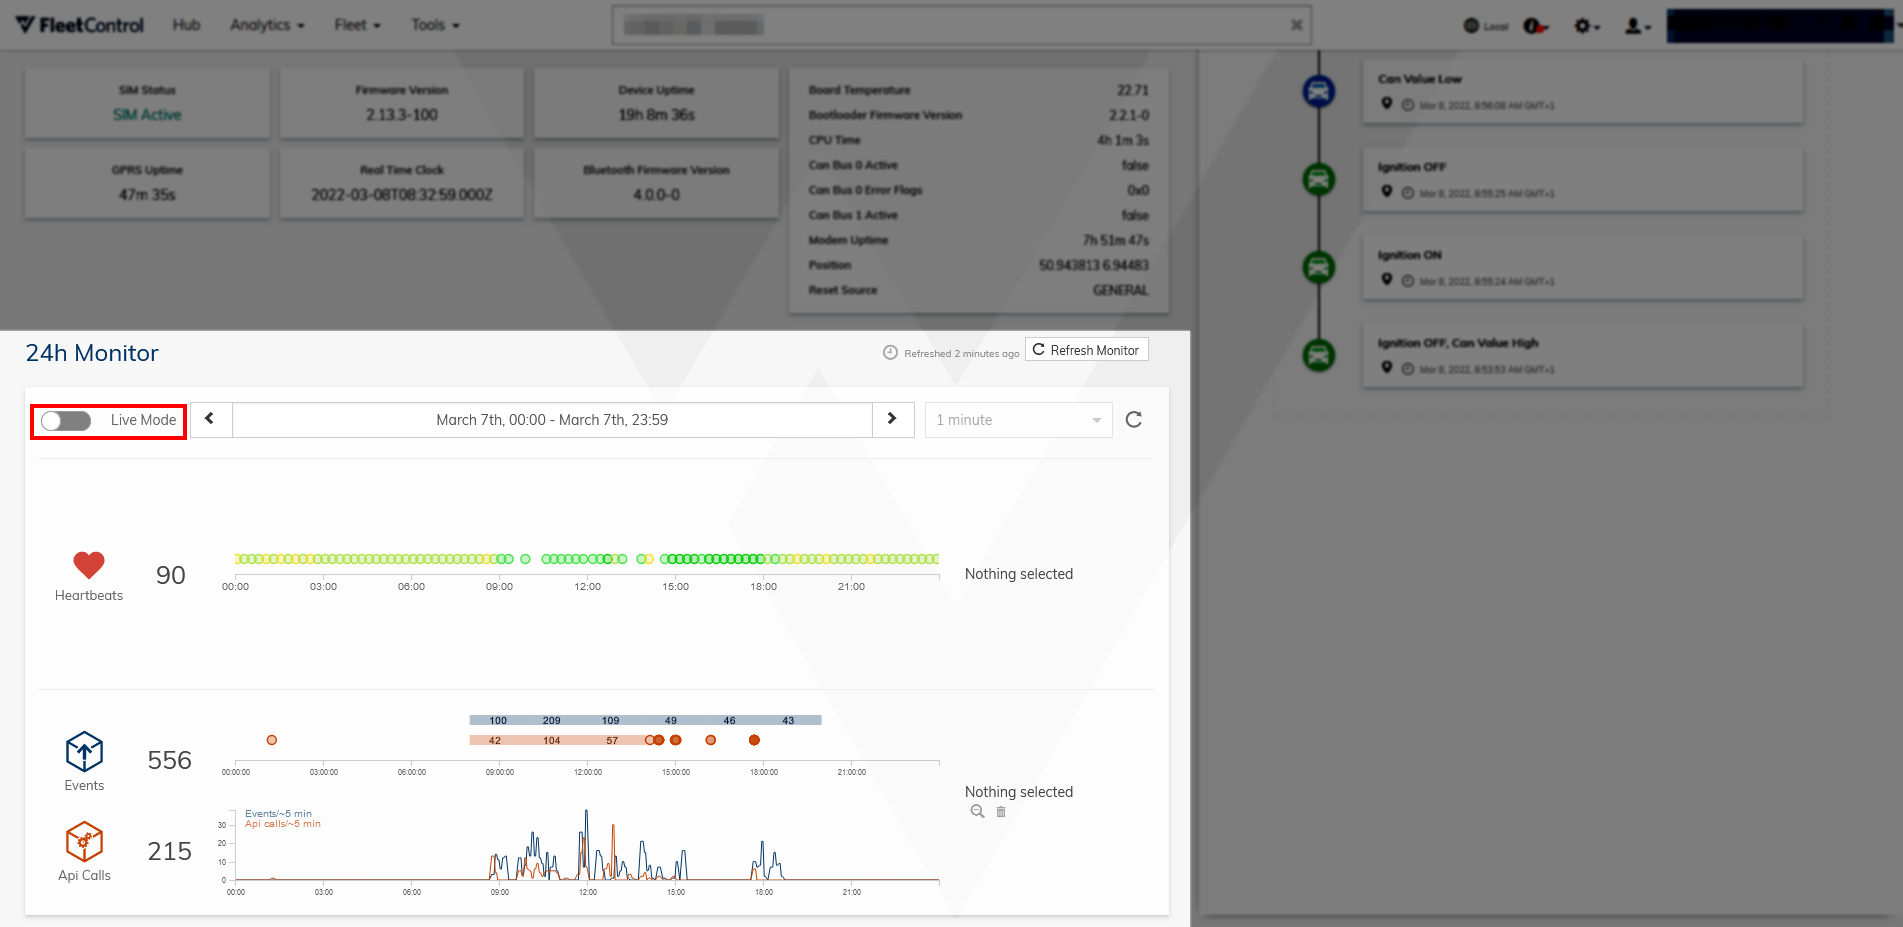Click the Api Calls cube icon
Image resolution: width=1903 pixels, height=927 pixels.
(x=84, y=842)
